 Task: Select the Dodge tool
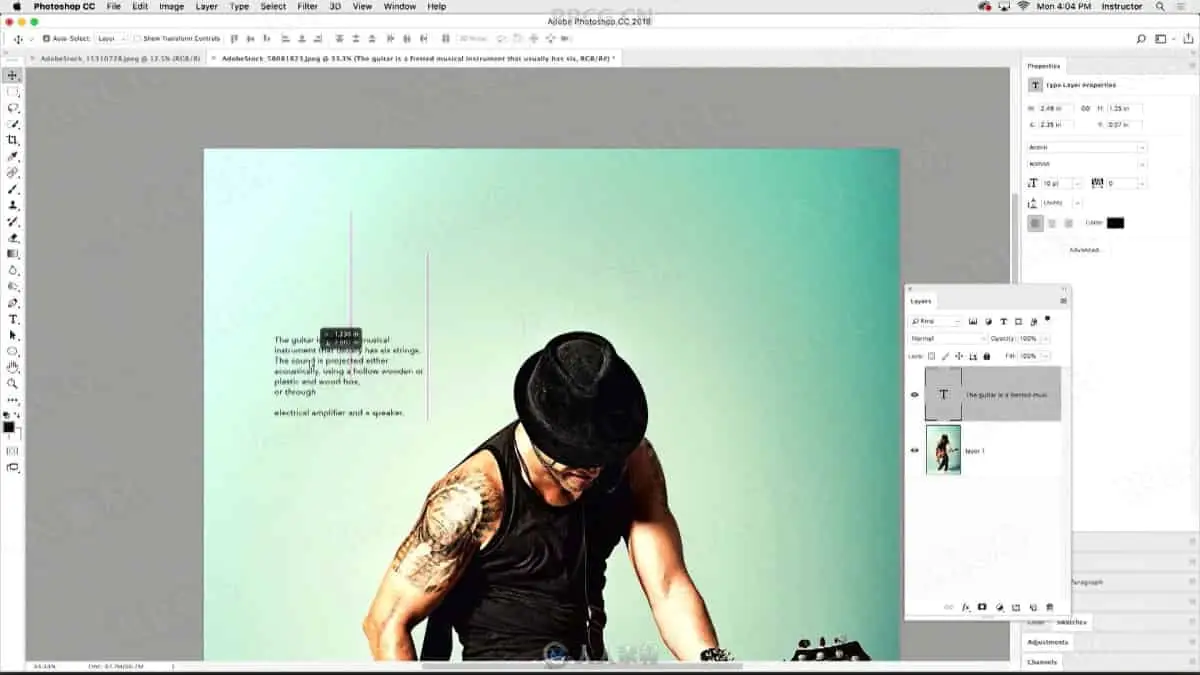point(13,286)
